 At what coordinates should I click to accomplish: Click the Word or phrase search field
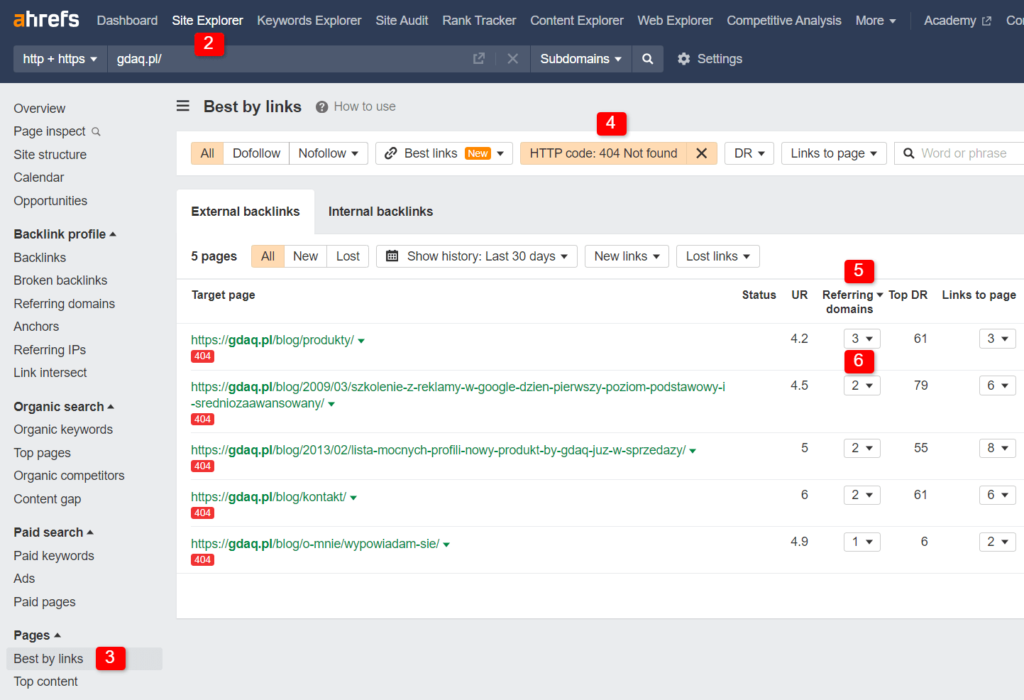pos(965,153)
